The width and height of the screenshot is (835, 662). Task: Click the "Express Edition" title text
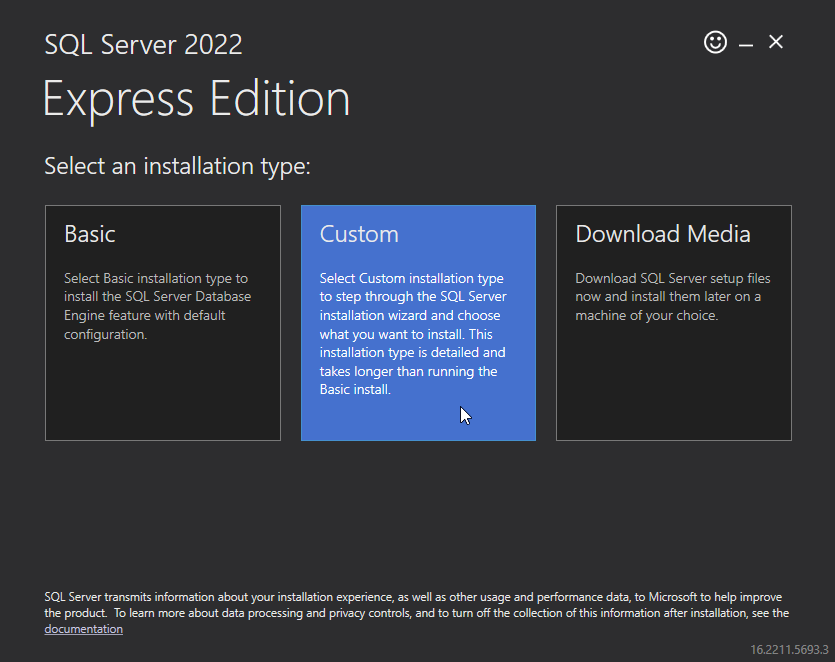pyautogui.click(x=197, y=99)
